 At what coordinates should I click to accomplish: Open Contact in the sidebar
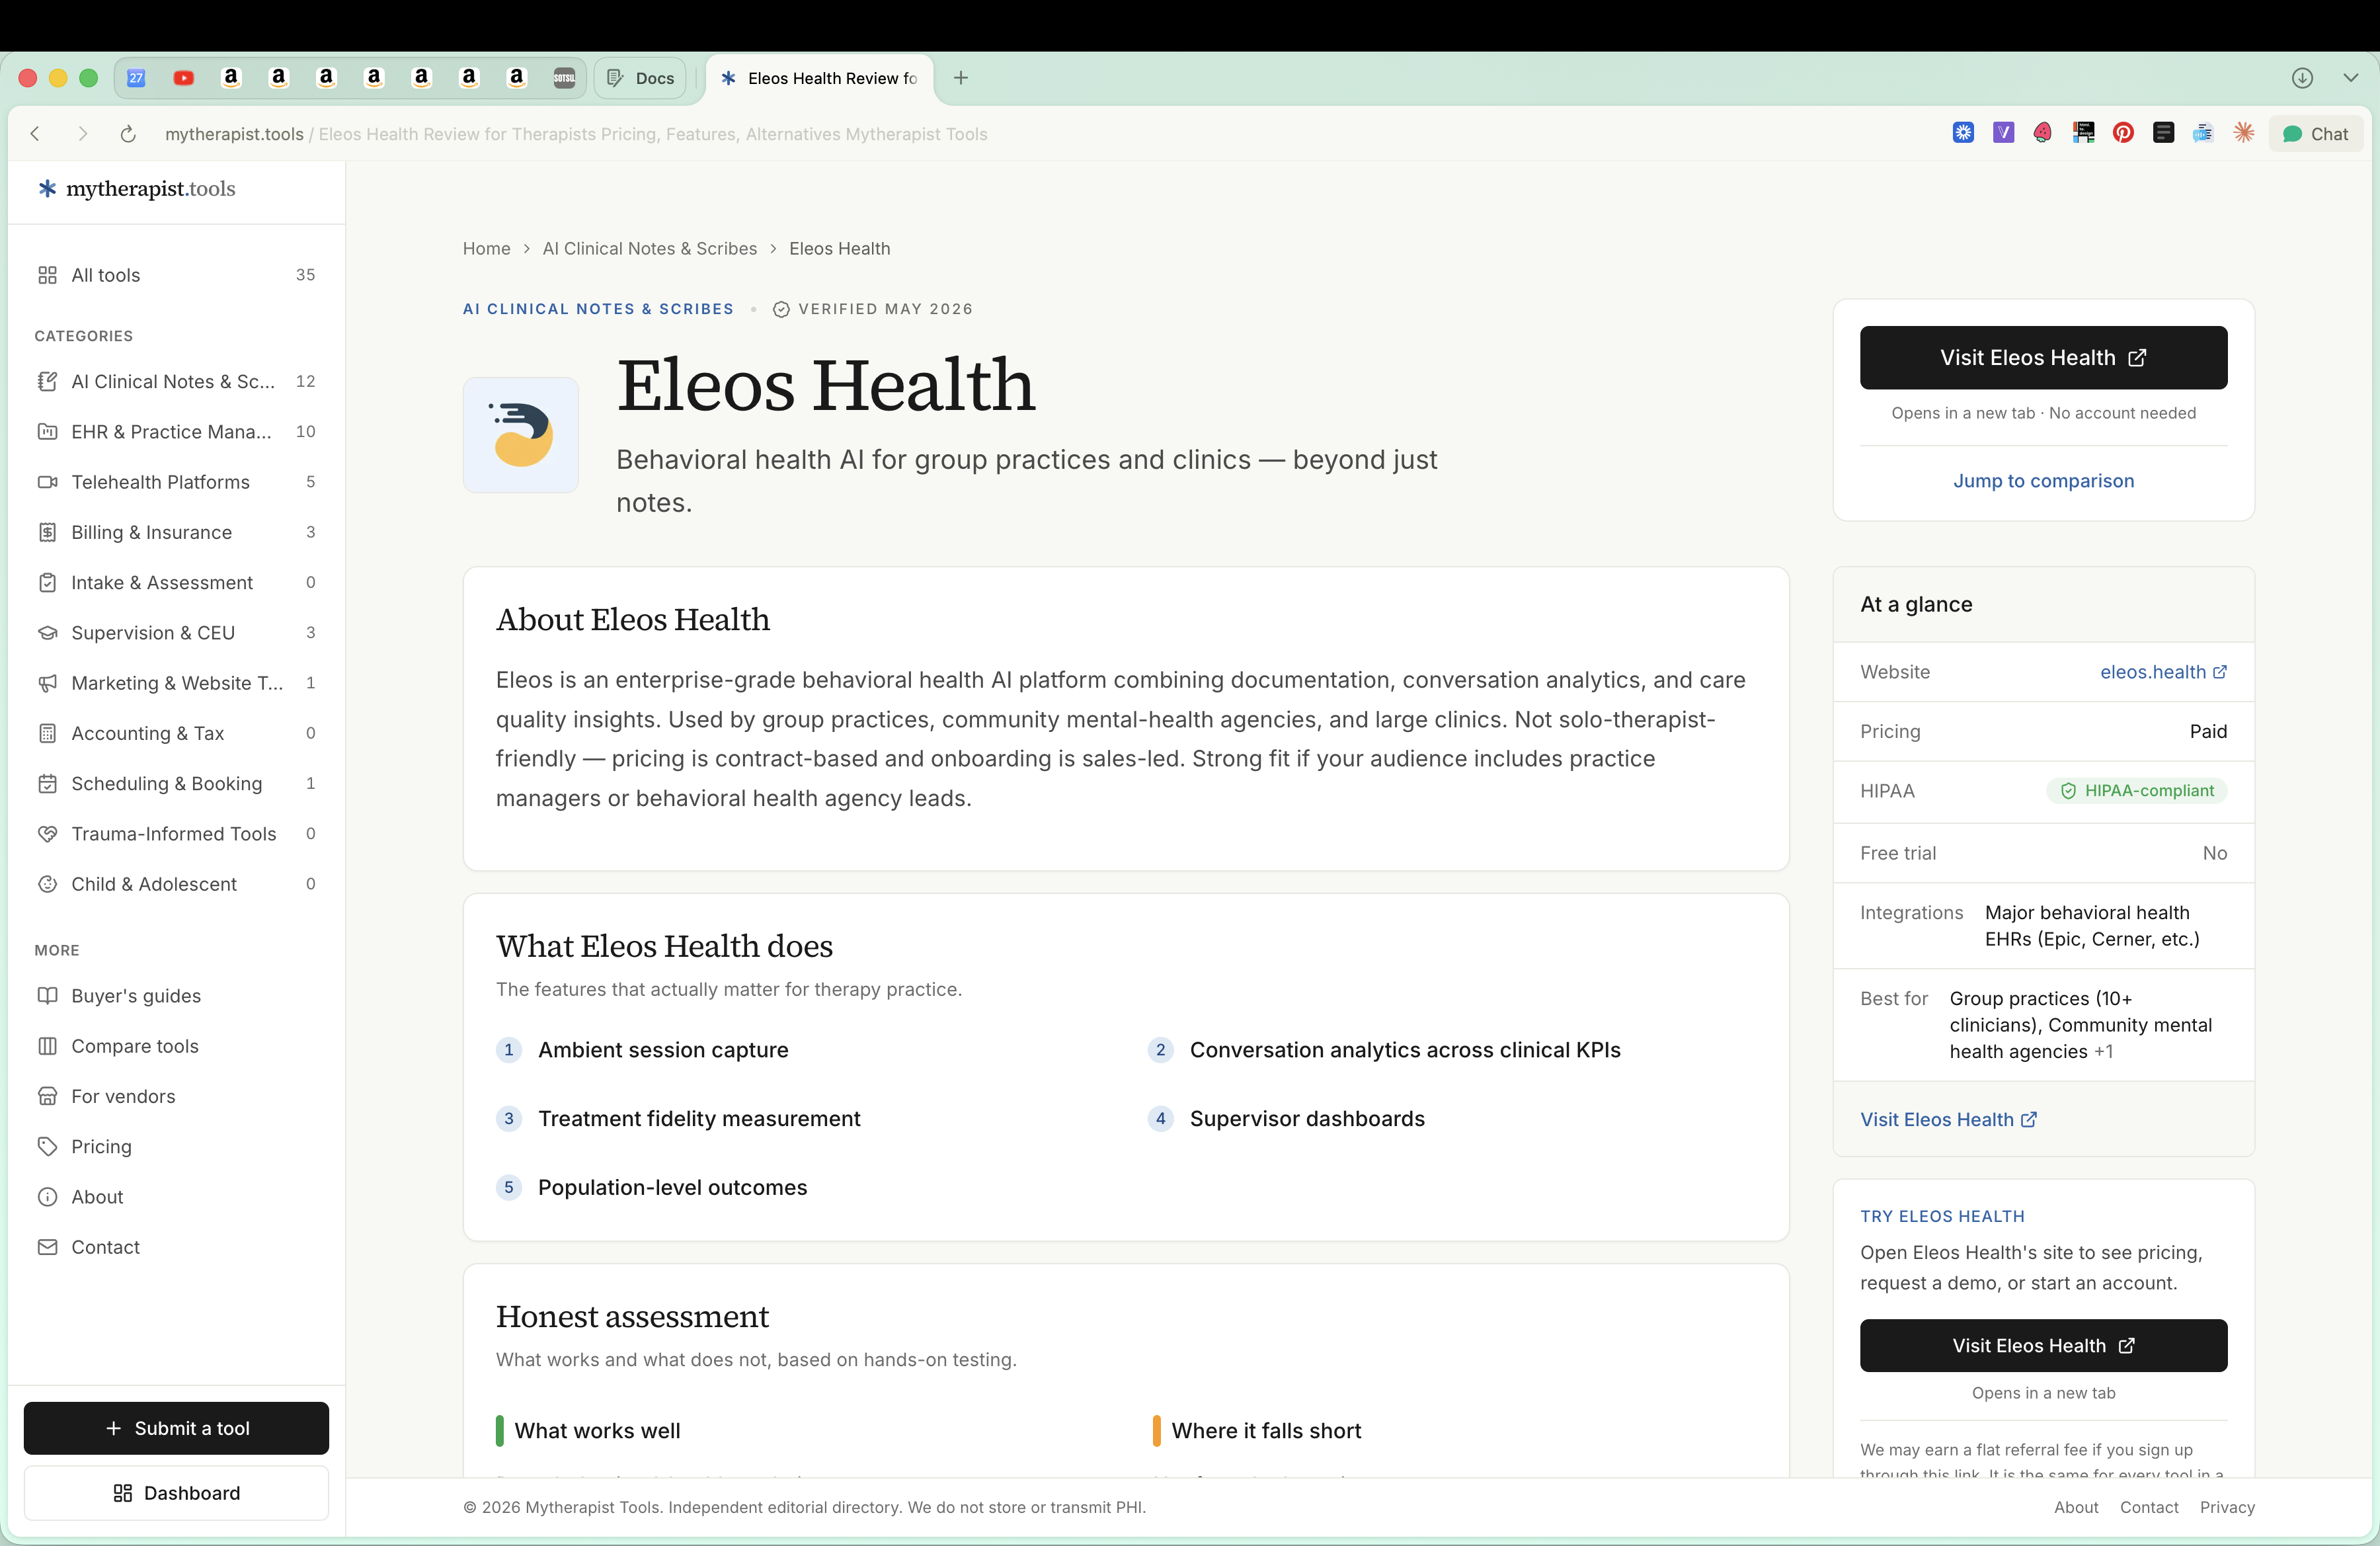(x=177, y=1247)
